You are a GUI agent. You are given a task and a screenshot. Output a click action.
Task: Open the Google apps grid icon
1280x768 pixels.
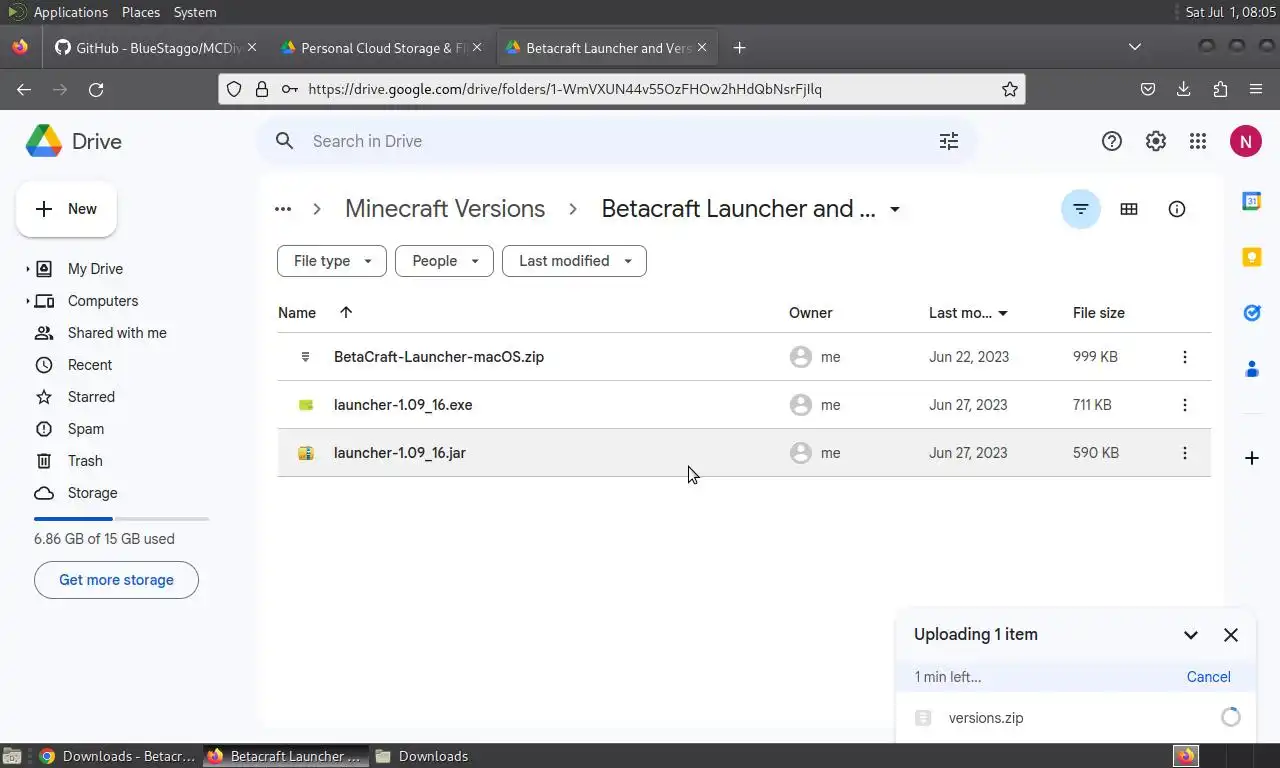point(1198,141)
